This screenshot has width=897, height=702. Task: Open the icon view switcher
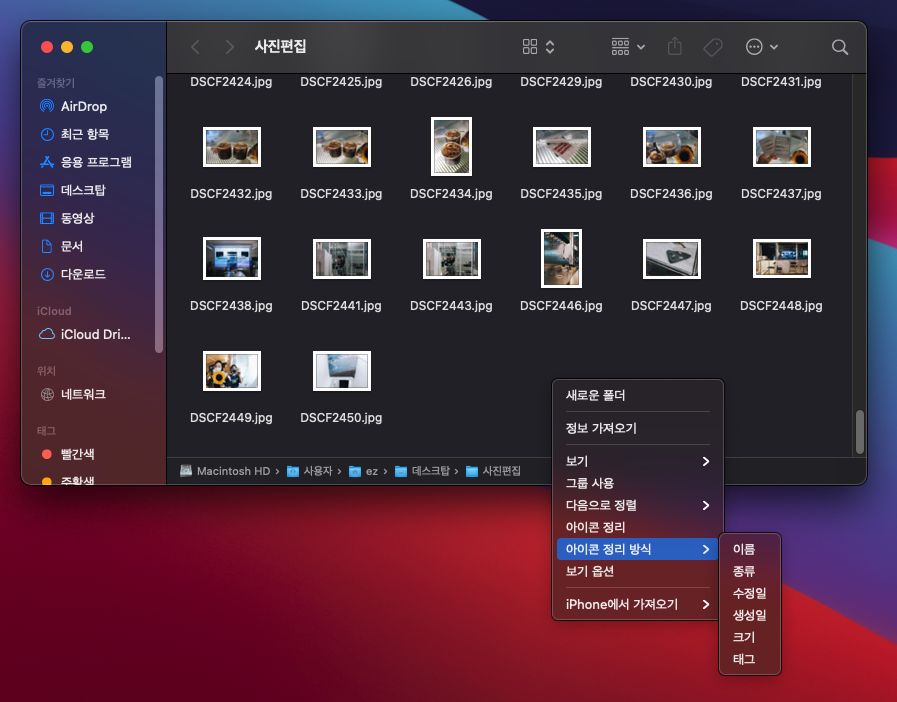[x=538, y=47]
